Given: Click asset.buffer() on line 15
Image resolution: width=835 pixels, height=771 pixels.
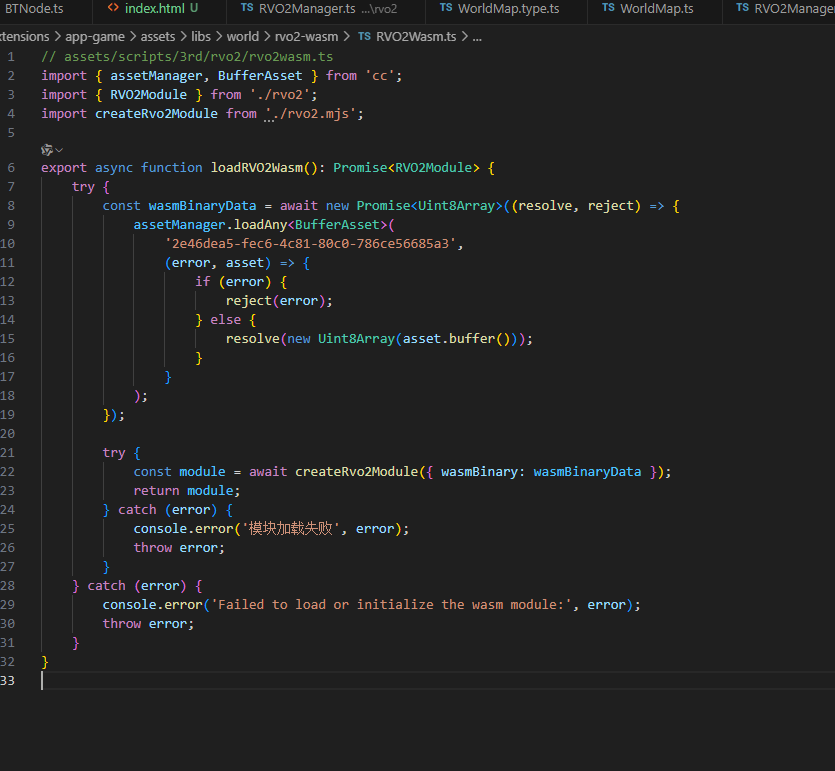Looking at the screenshot, I should pyautogui.click(x=456, y=339).
